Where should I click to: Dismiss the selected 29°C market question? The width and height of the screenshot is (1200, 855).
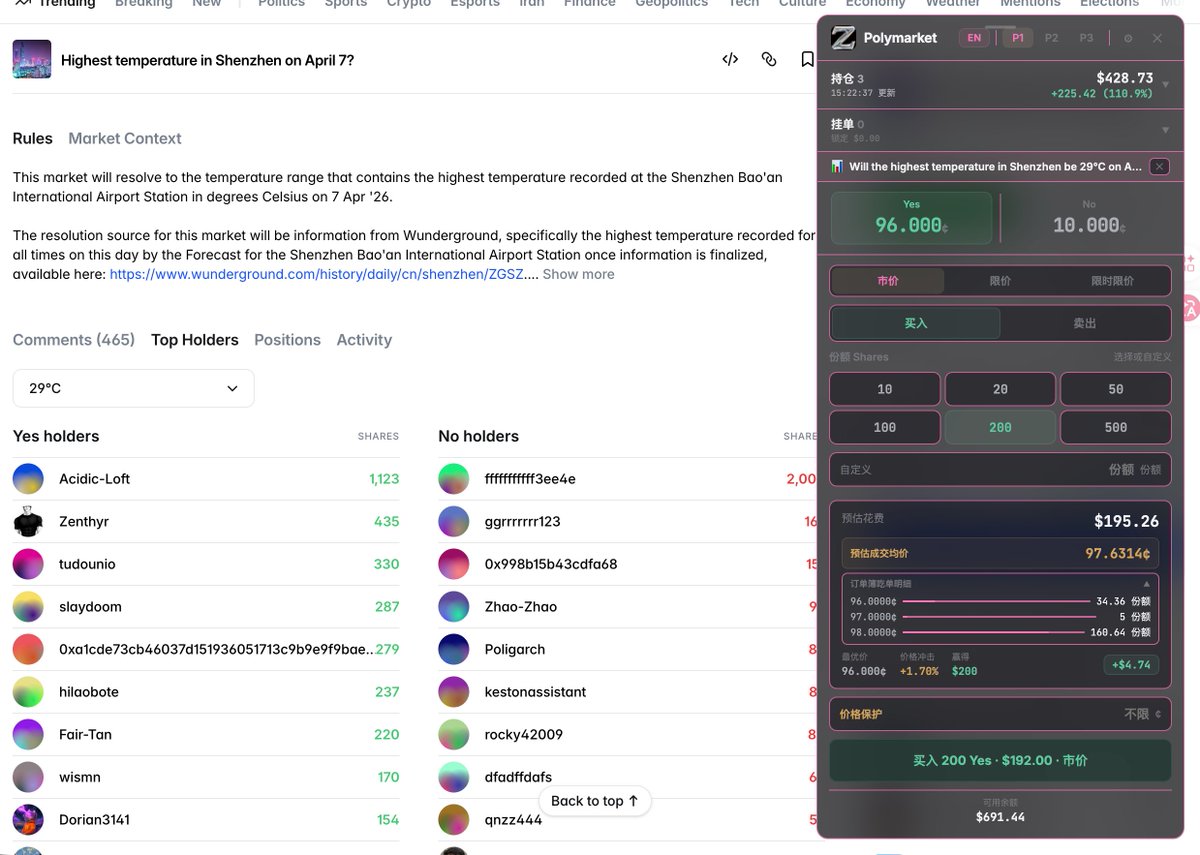tap(1159, 167)
